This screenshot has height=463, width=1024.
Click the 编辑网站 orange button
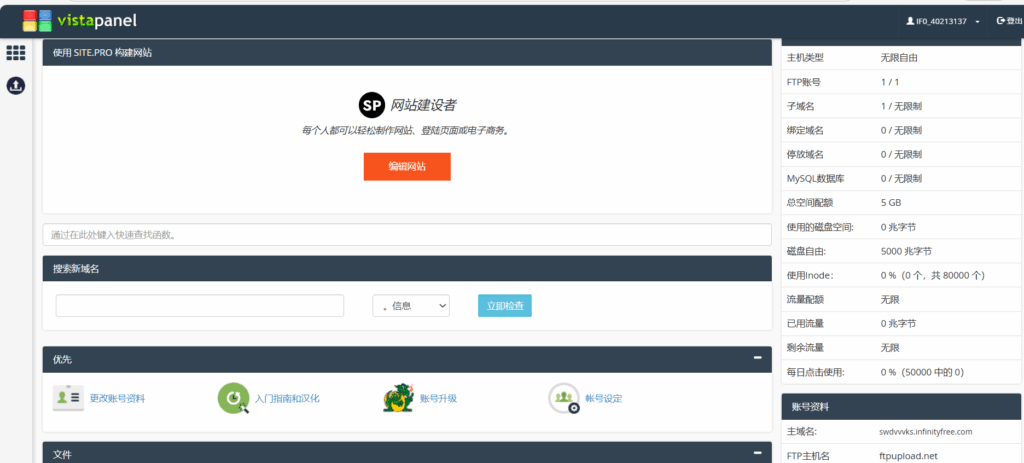407,167
